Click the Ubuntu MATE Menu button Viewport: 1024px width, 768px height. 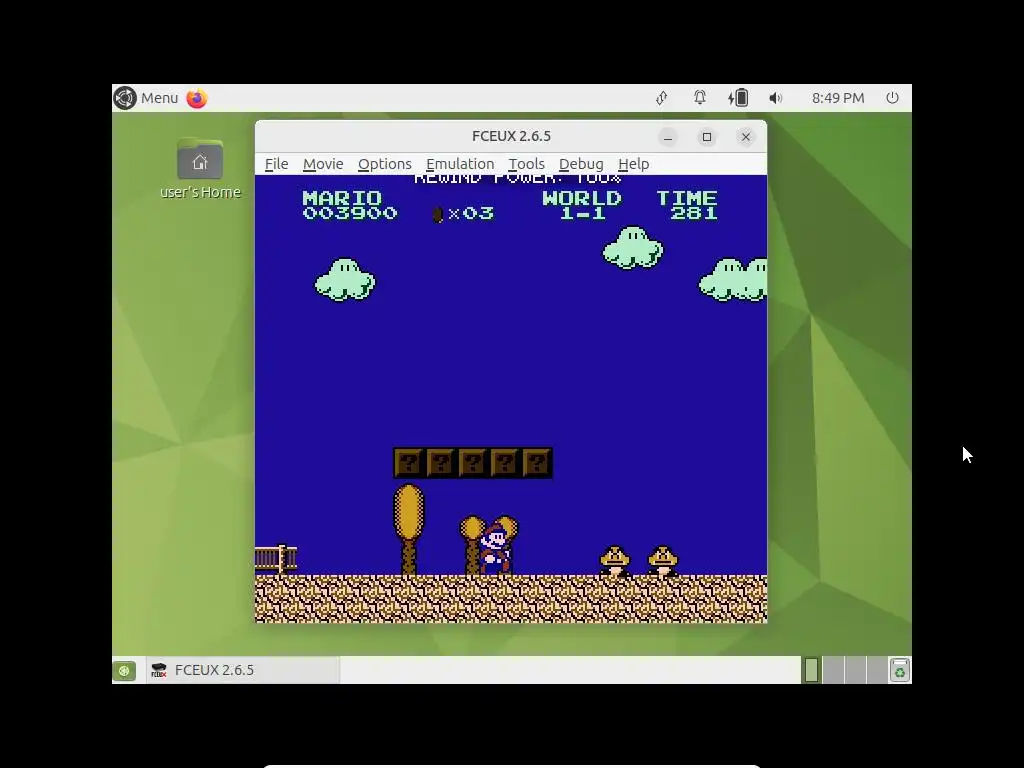coord(146,98)
